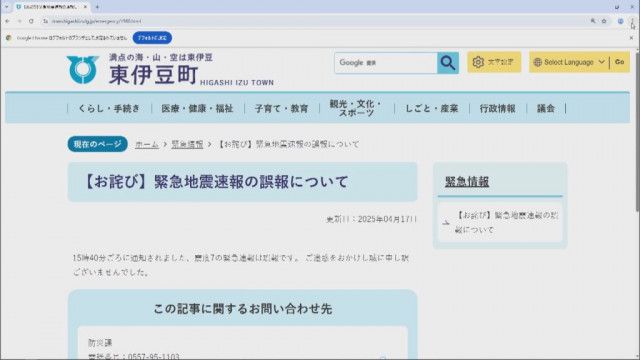Set Chrome as default browser button

click(152, 38)
